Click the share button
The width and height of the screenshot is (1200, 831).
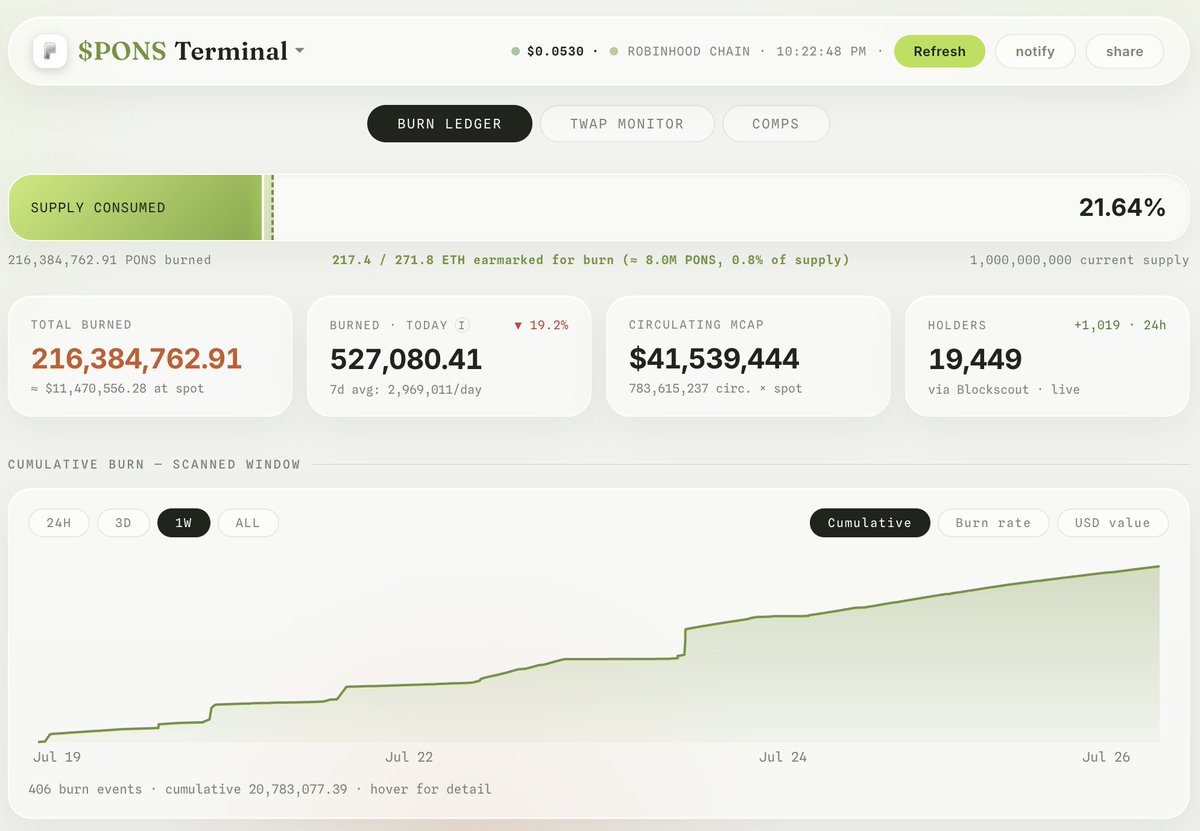1125,51
